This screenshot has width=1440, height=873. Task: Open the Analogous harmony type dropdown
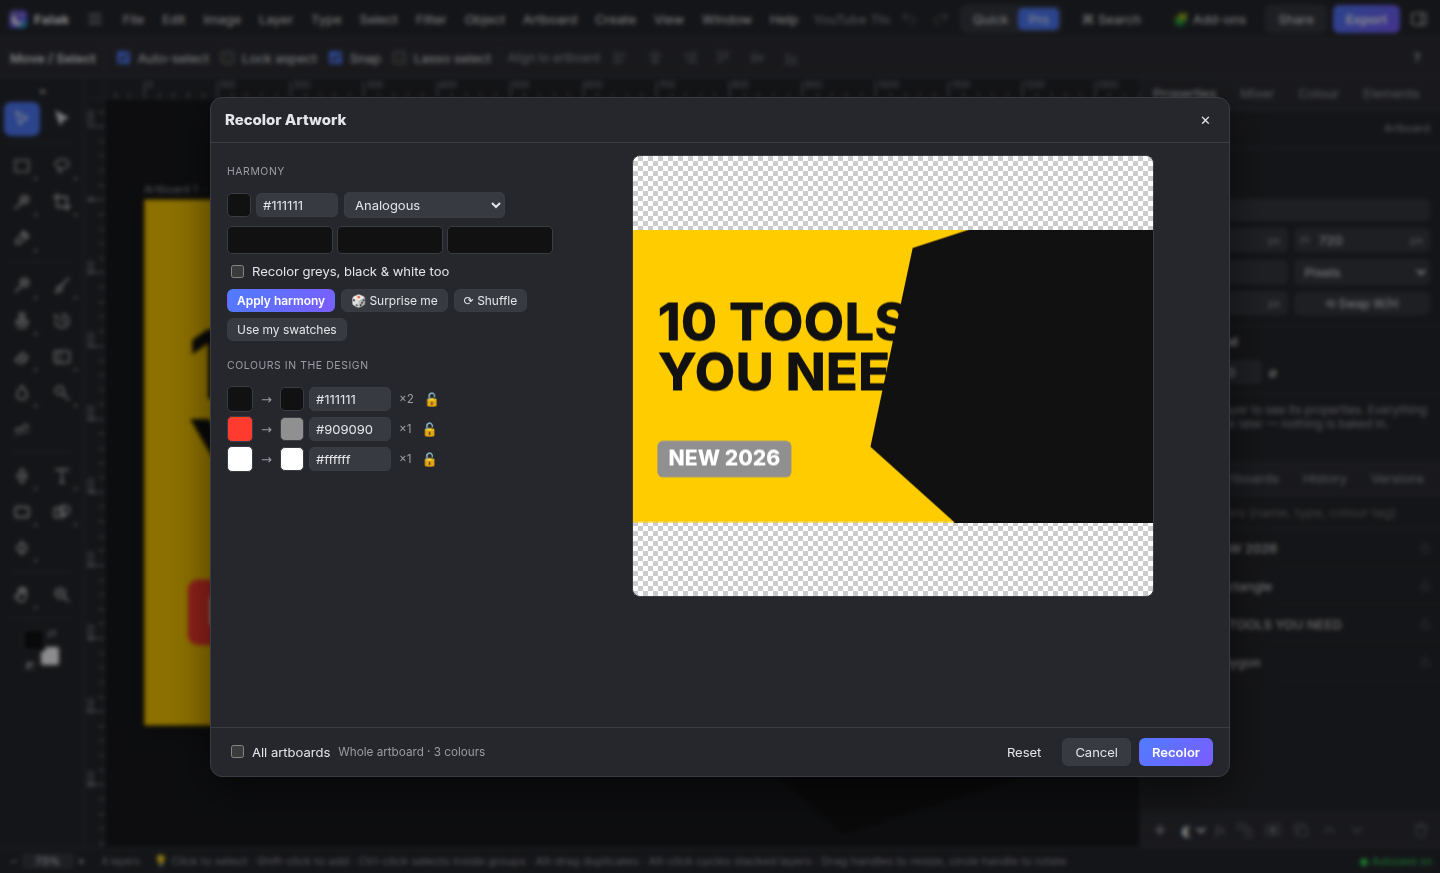tap(424, 205)
